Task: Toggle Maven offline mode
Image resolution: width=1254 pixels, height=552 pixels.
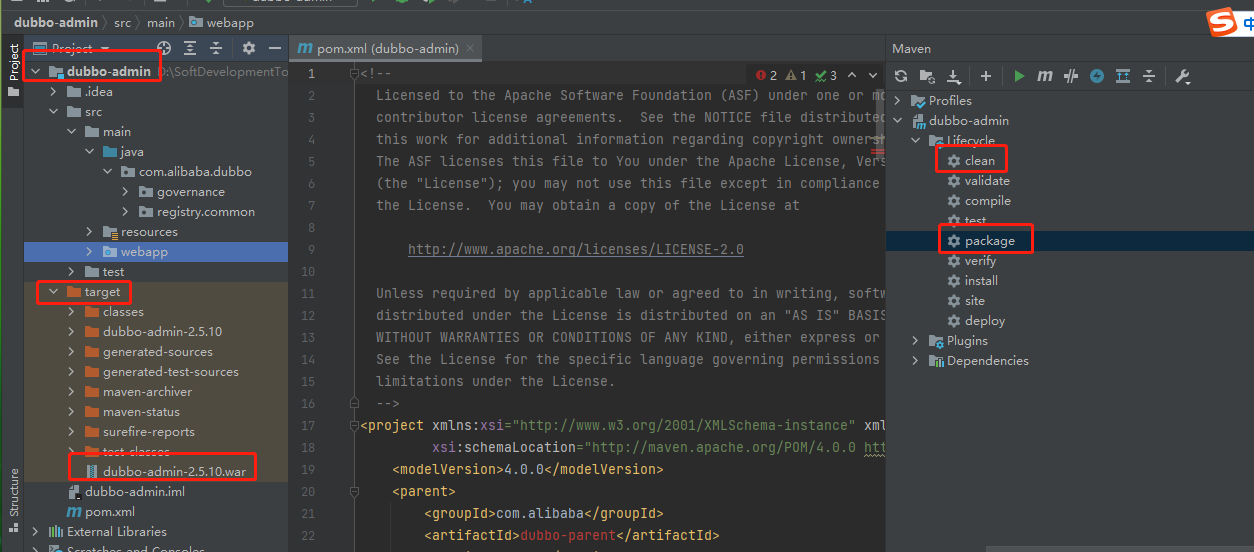Action: pyautogui.click(x=1097, y=76)
